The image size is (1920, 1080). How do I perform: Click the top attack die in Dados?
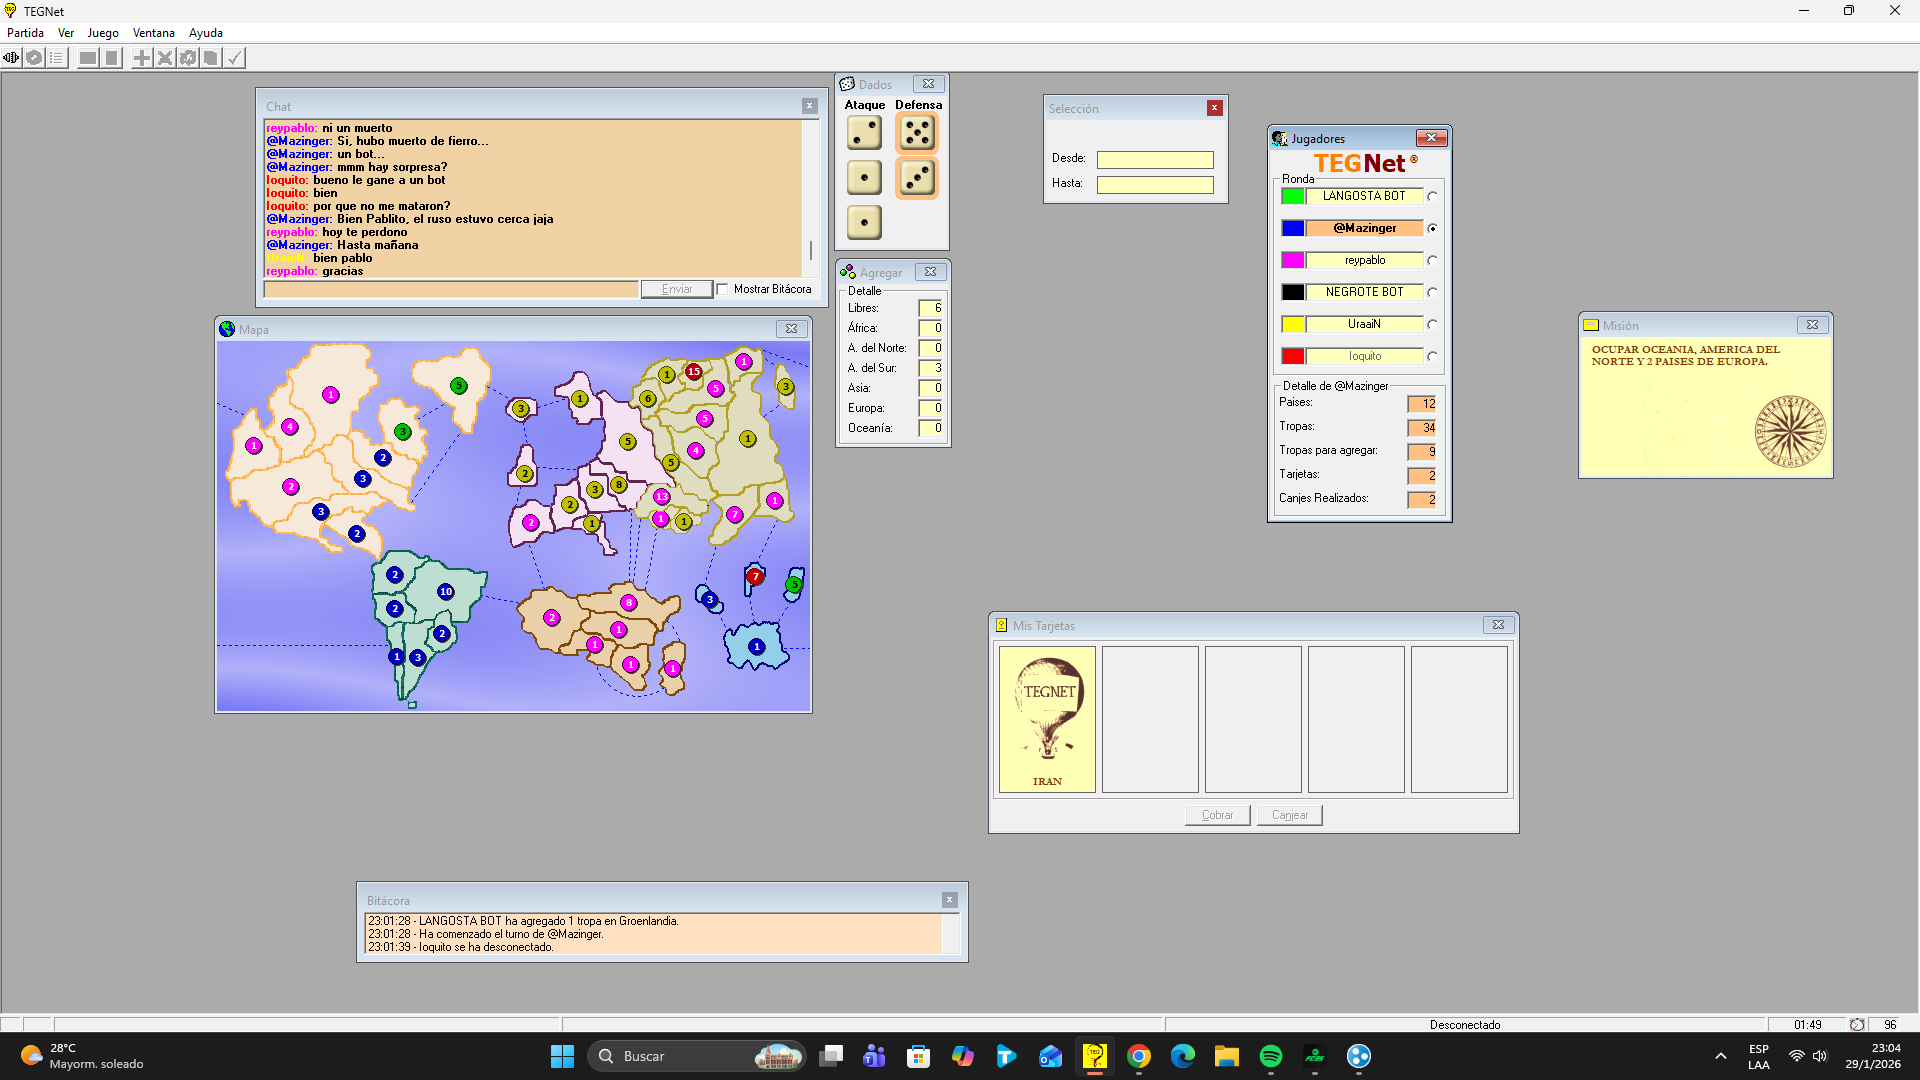pos(864,132)
